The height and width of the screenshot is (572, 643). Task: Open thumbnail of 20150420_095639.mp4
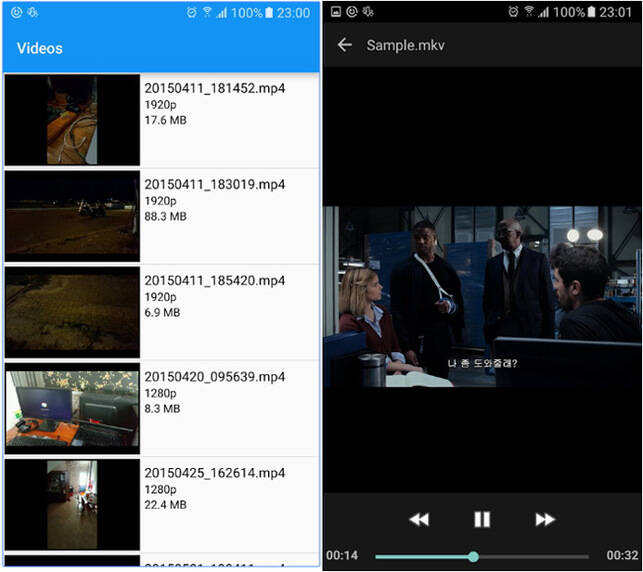pos(72,408)
